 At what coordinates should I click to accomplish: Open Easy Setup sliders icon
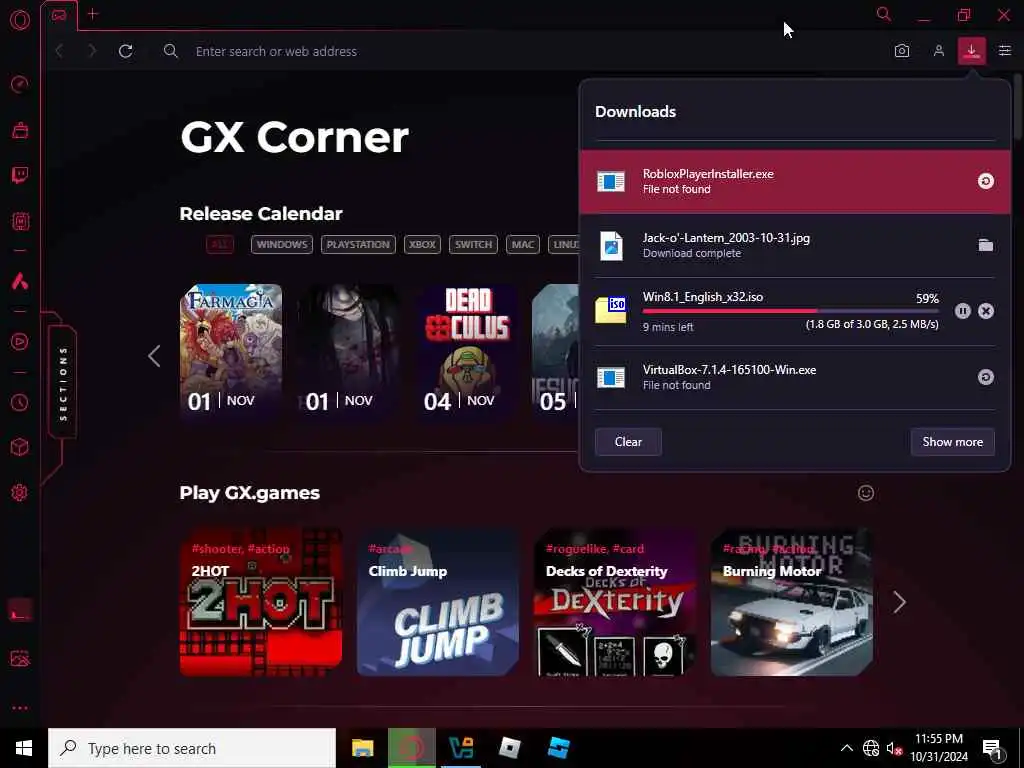1005,51
